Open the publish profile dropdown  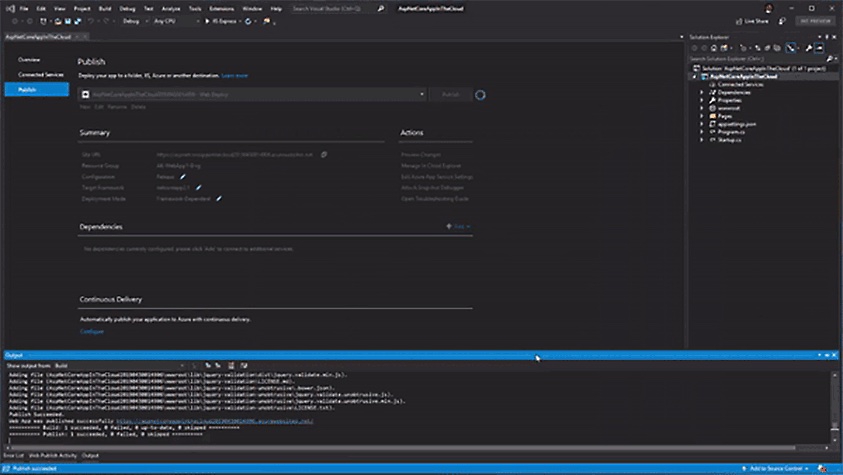pyautogui.click(x=421, y=94)
